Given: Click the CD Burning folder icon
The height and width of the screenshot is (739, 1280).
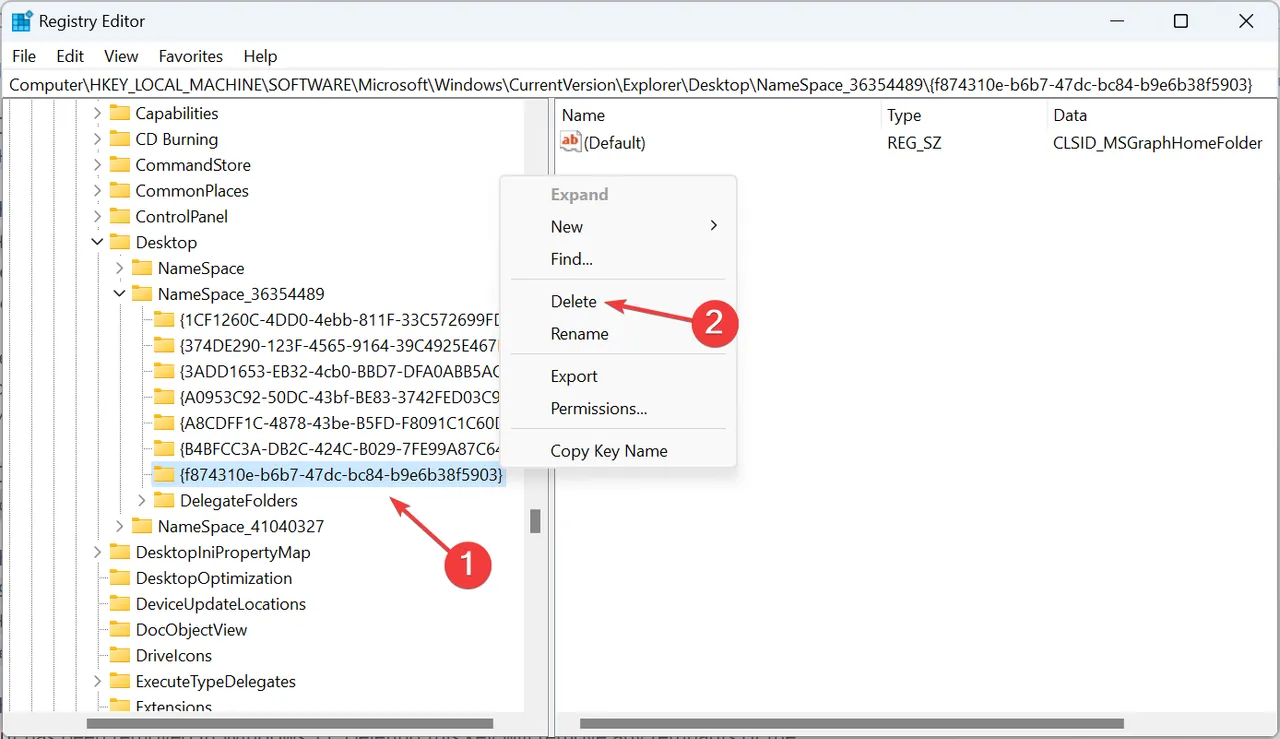Looking at the screenshot, I should click(120, 139).
